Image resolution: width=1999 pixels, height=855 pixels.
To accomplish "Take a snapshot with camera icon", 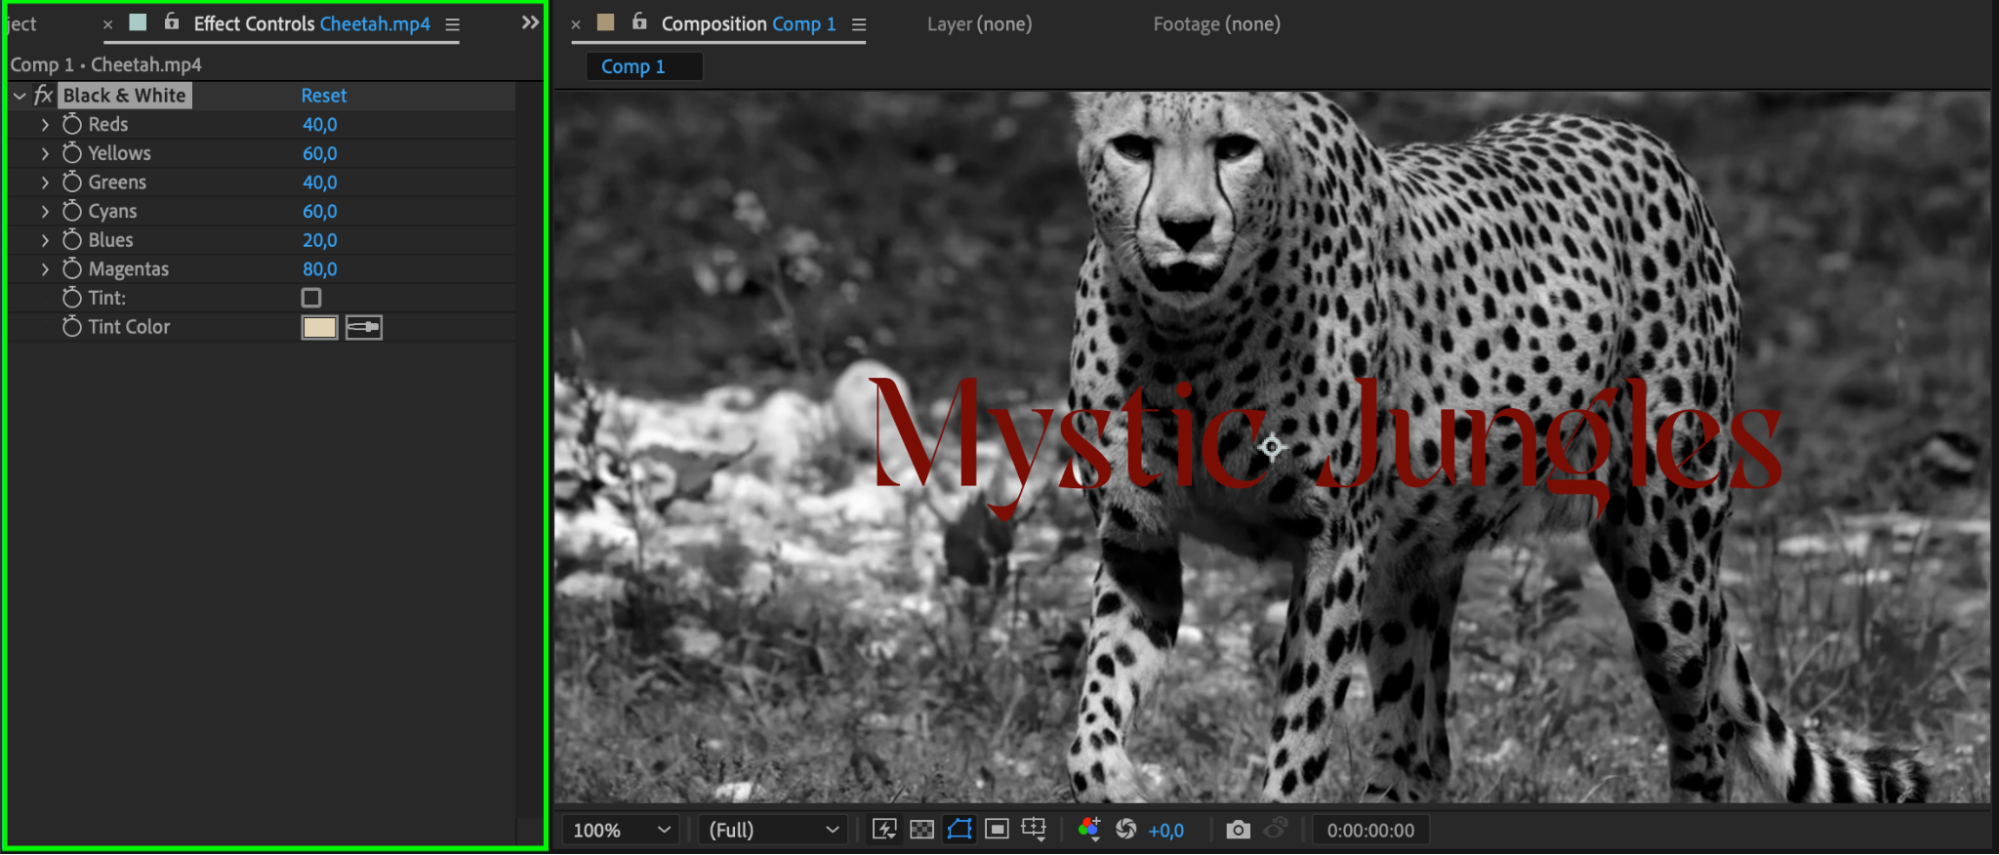I will coord(1238,830).
